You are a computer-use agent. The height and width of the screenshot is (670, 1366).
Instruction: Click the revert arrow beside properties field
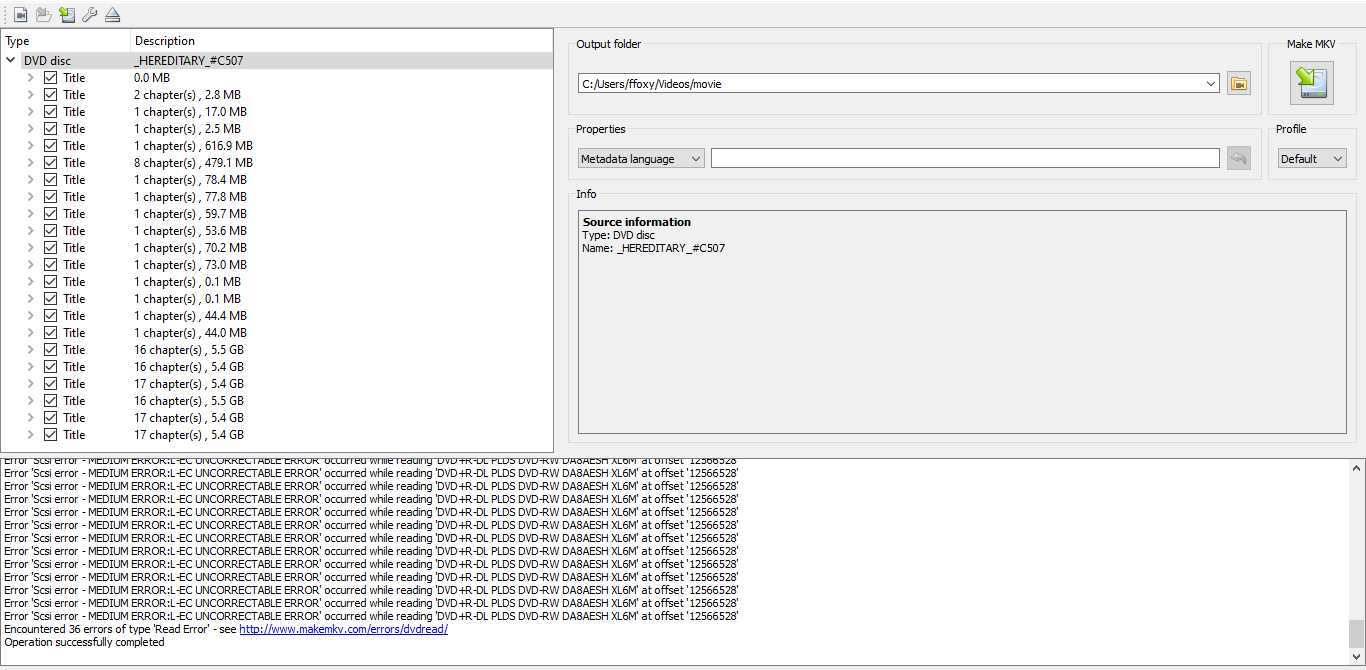click(x=1239, y=158)
